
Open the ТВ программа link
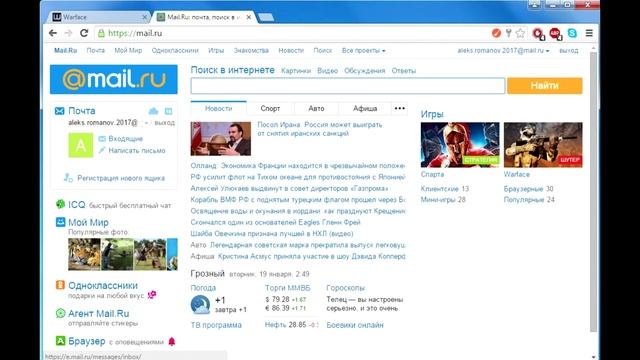(216, 325)
